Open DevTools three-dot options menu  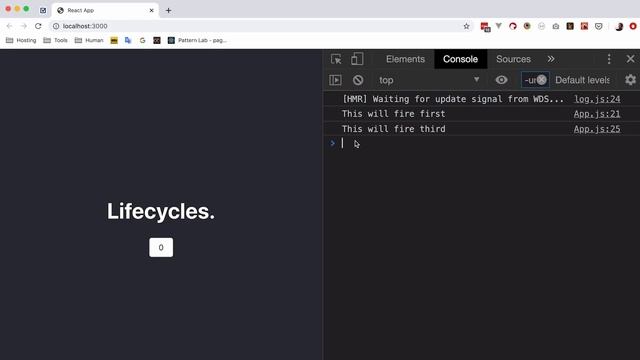609,59
